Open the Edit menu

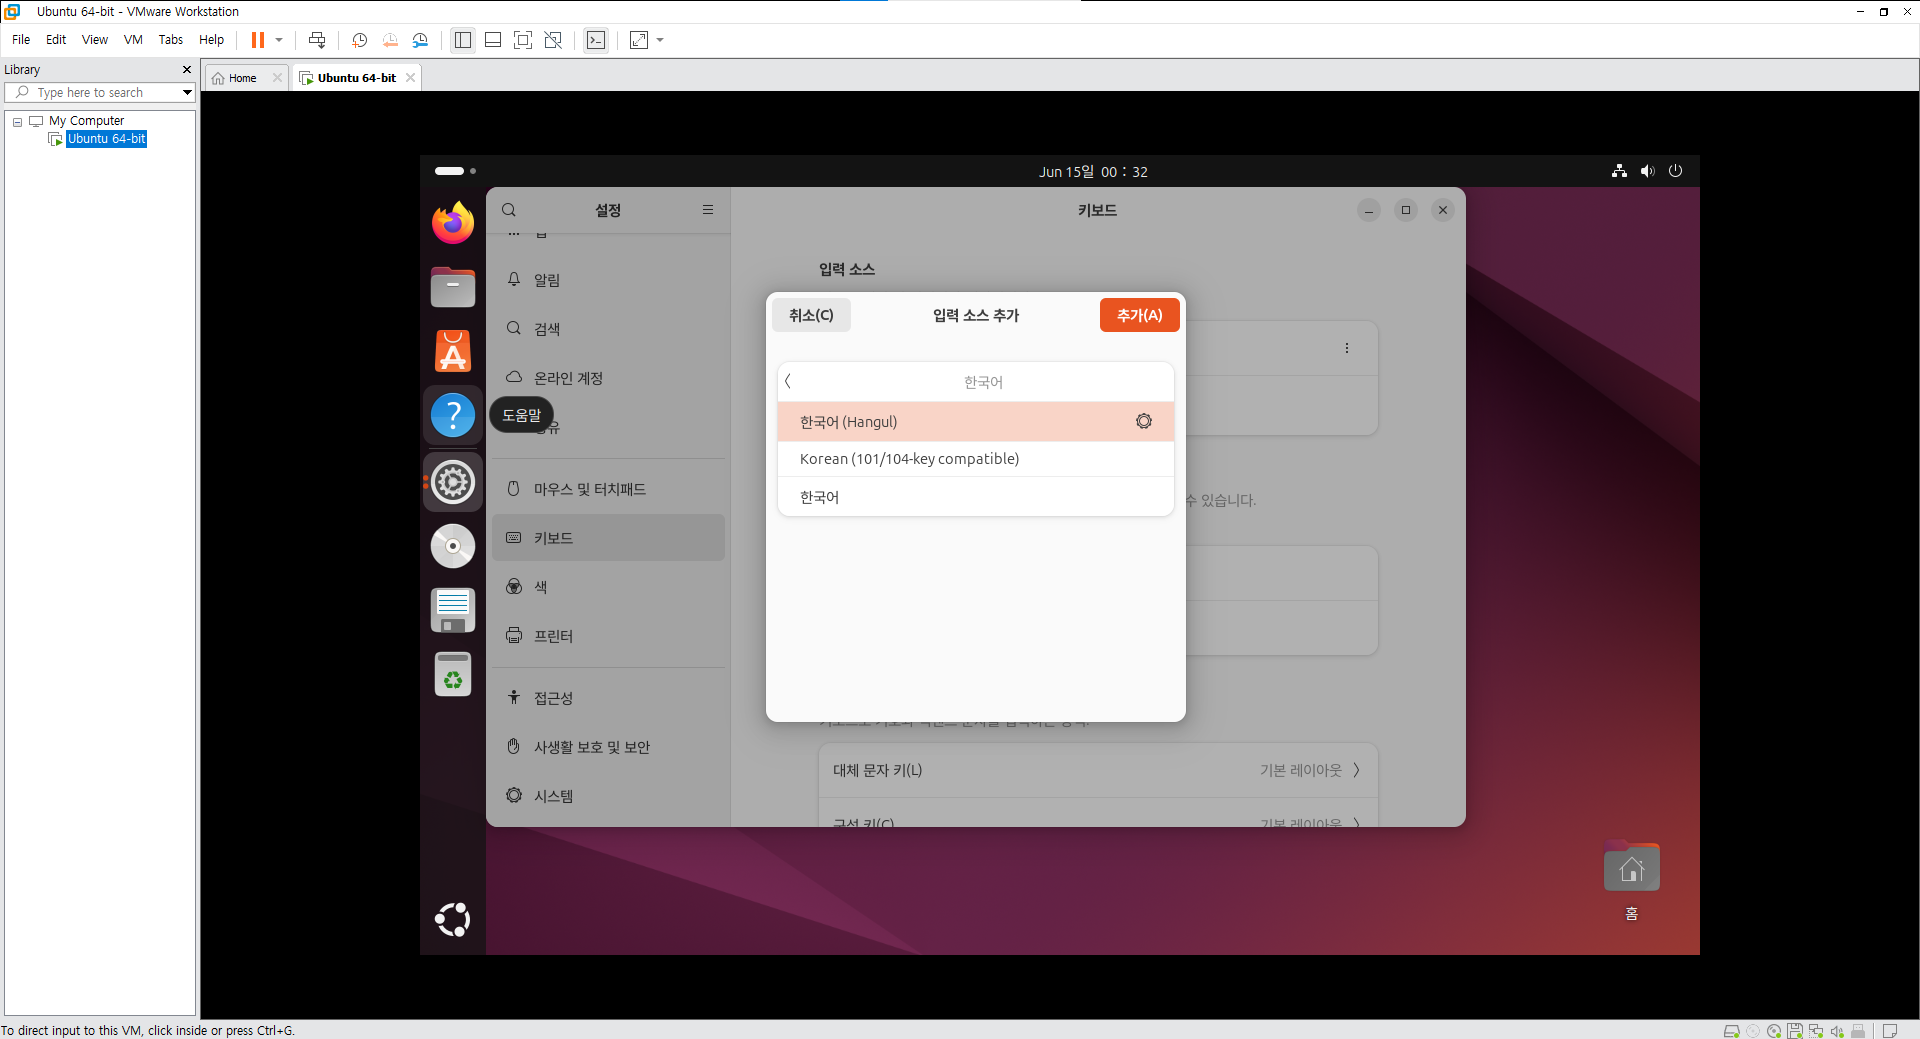(x=56, y=40)
